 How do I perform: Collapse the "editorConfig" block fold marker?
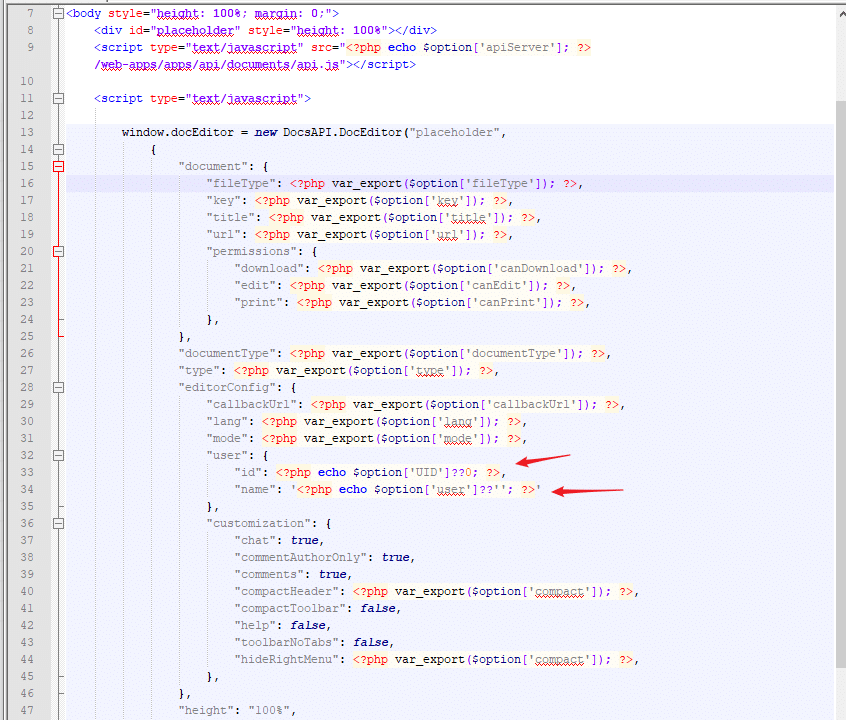(58, 387)
